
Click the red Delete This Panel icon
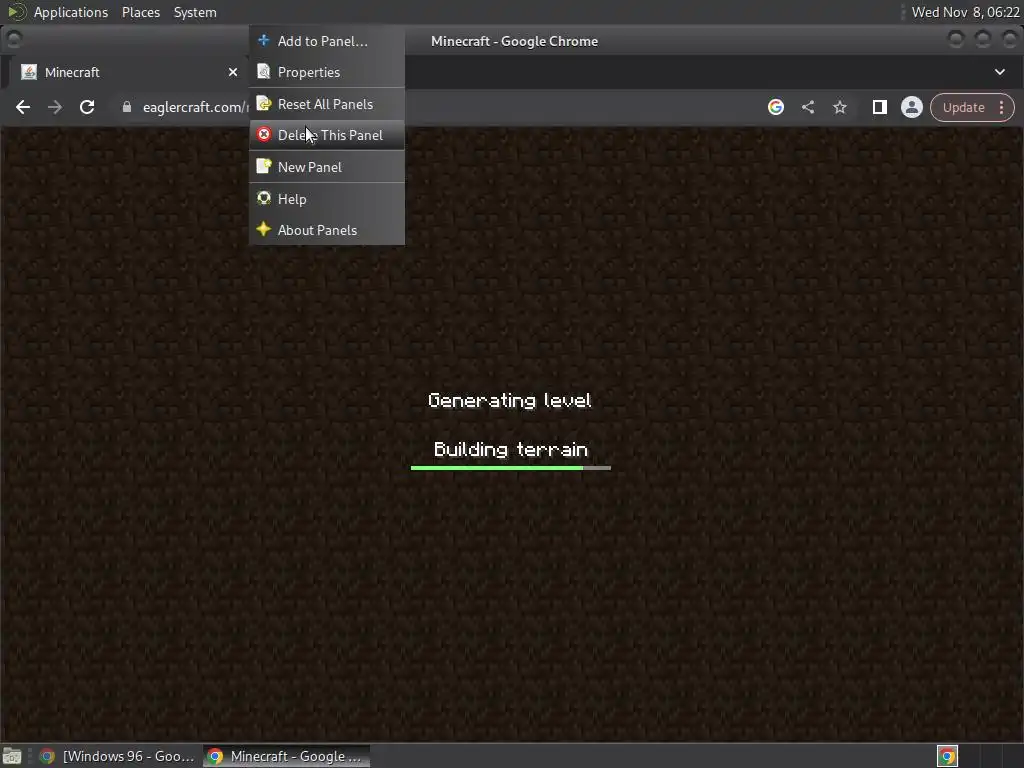point(264,135)
